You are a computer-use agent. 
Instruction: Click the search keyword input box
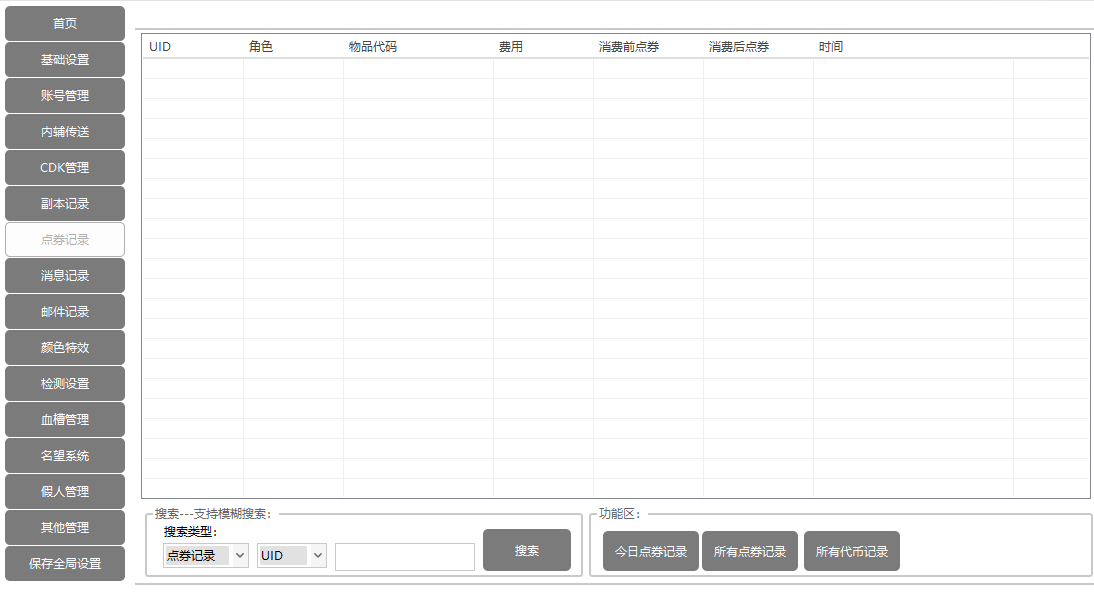pos(404,557)
